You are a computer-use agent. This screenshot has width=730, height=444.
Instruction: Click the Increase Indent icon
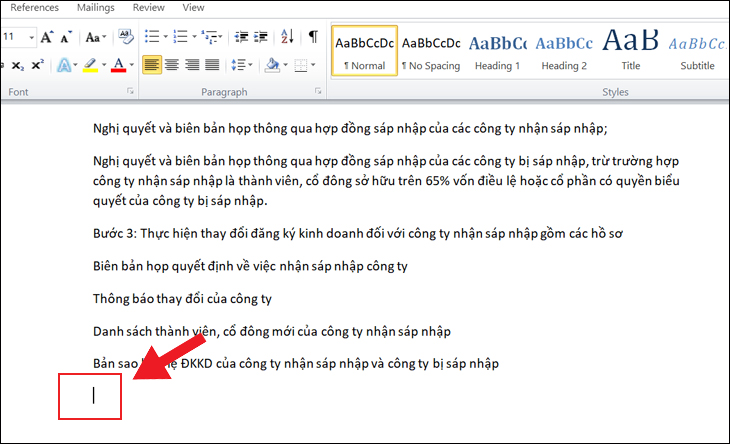(x=259, y=37)
